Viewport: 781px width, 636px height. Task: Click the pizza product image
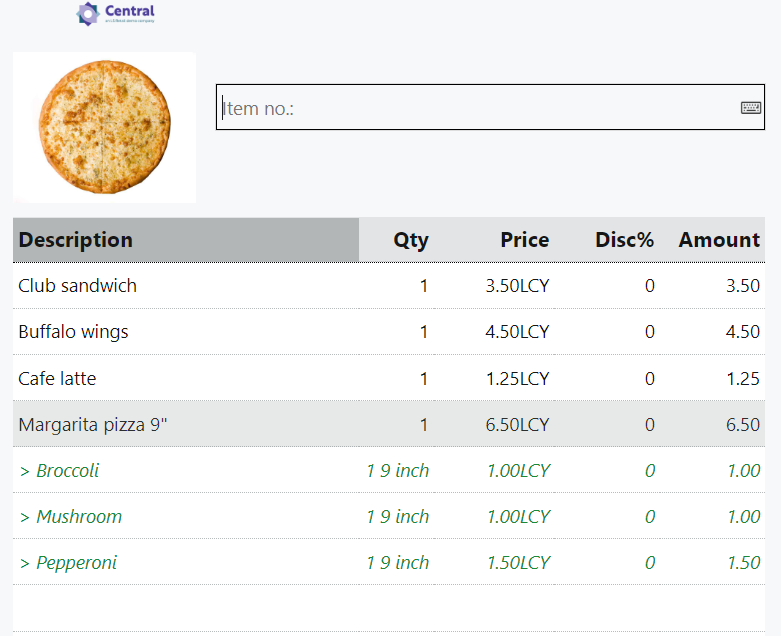pos(104,127)
